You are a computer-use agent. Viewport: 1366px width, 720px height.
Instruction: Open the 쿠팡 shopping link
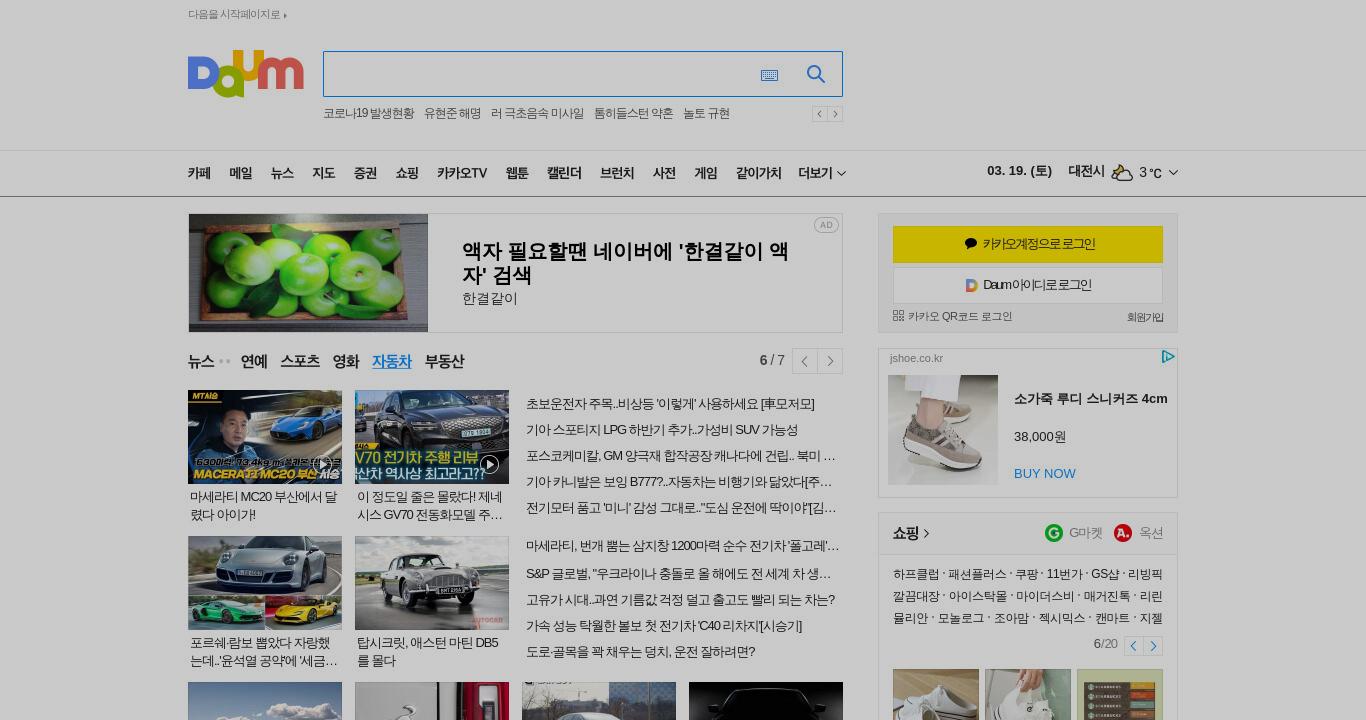1026,574
